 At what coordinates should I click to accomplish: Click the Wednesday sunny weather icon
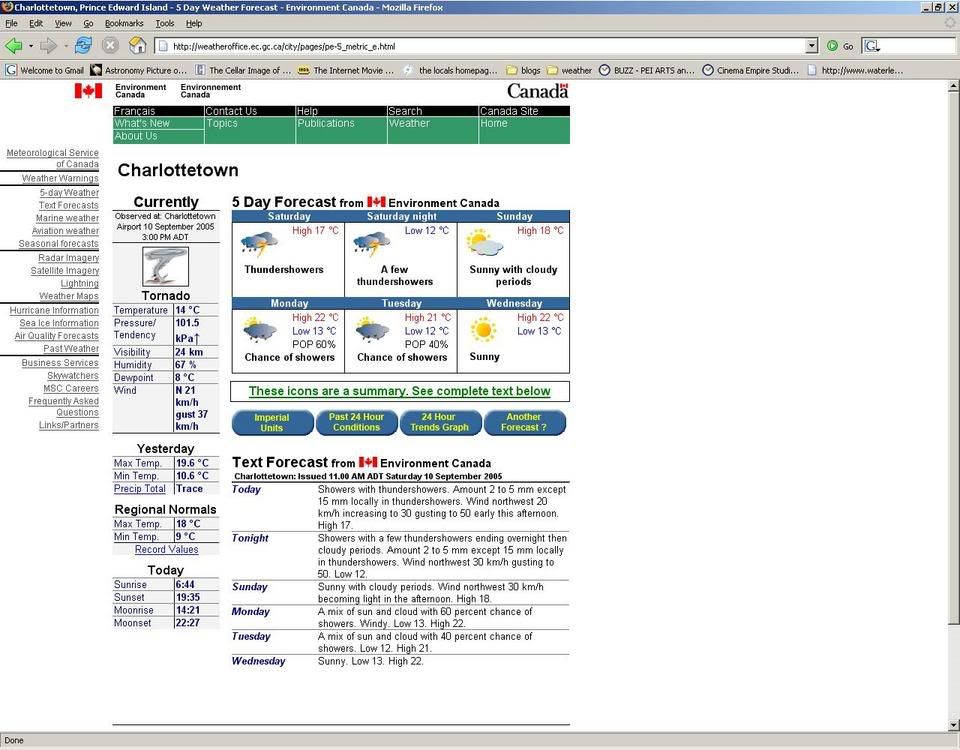click(x=484, y=329)
